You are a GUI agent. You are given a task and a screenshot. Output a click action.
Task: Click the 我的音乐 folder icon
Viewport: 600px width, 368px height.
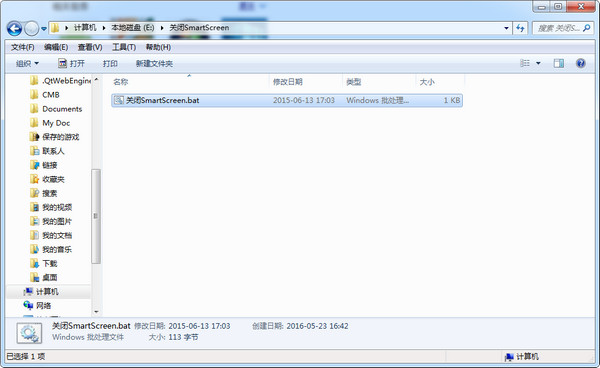(34, 249)
